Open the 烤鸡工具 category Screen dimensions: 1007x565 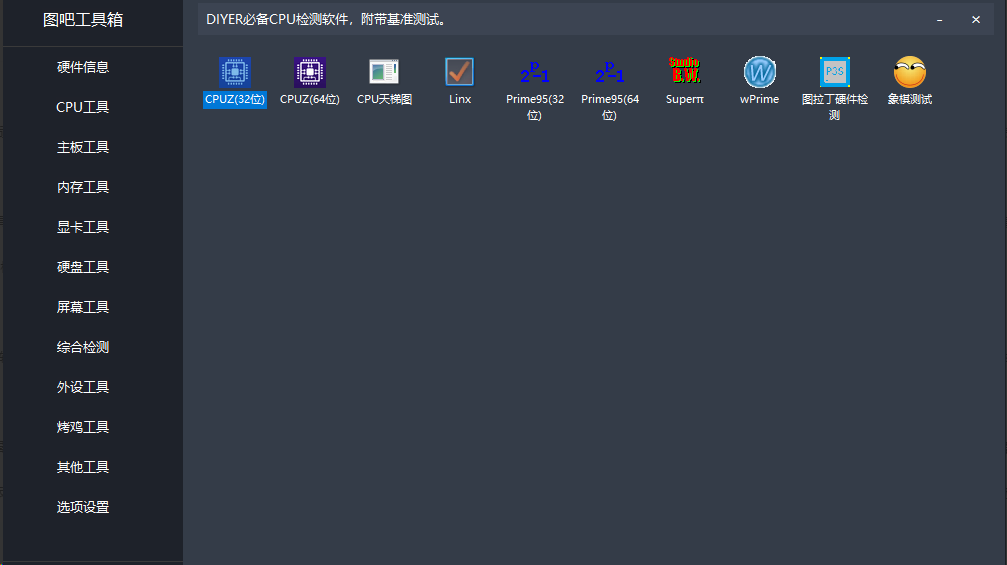click(x=83, y=427)
